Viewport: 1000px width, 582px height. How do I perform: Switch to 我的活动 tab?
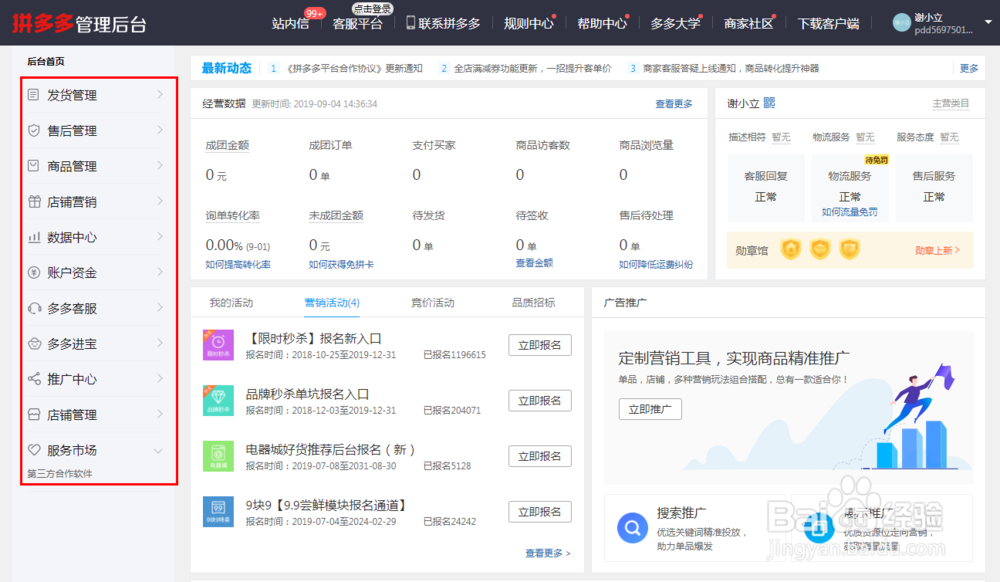coord(232,303)
